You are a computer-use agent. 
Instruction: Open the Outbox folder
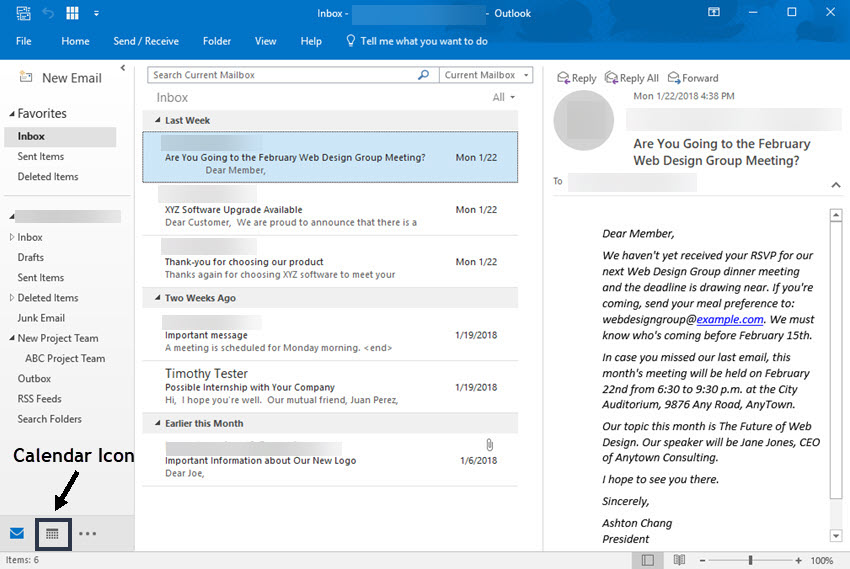tap(34, 379)
